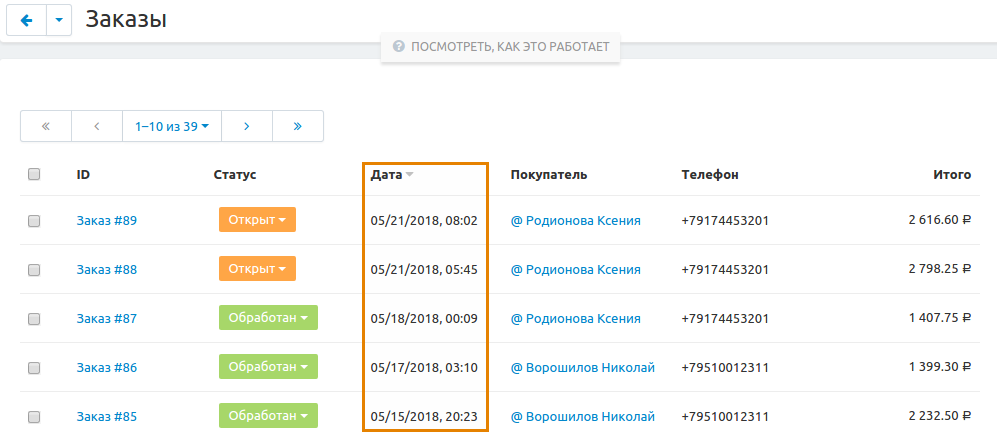Screen dimensions: 997x437
Task: Jump to the last page of orders
Action: click(298, 126)
